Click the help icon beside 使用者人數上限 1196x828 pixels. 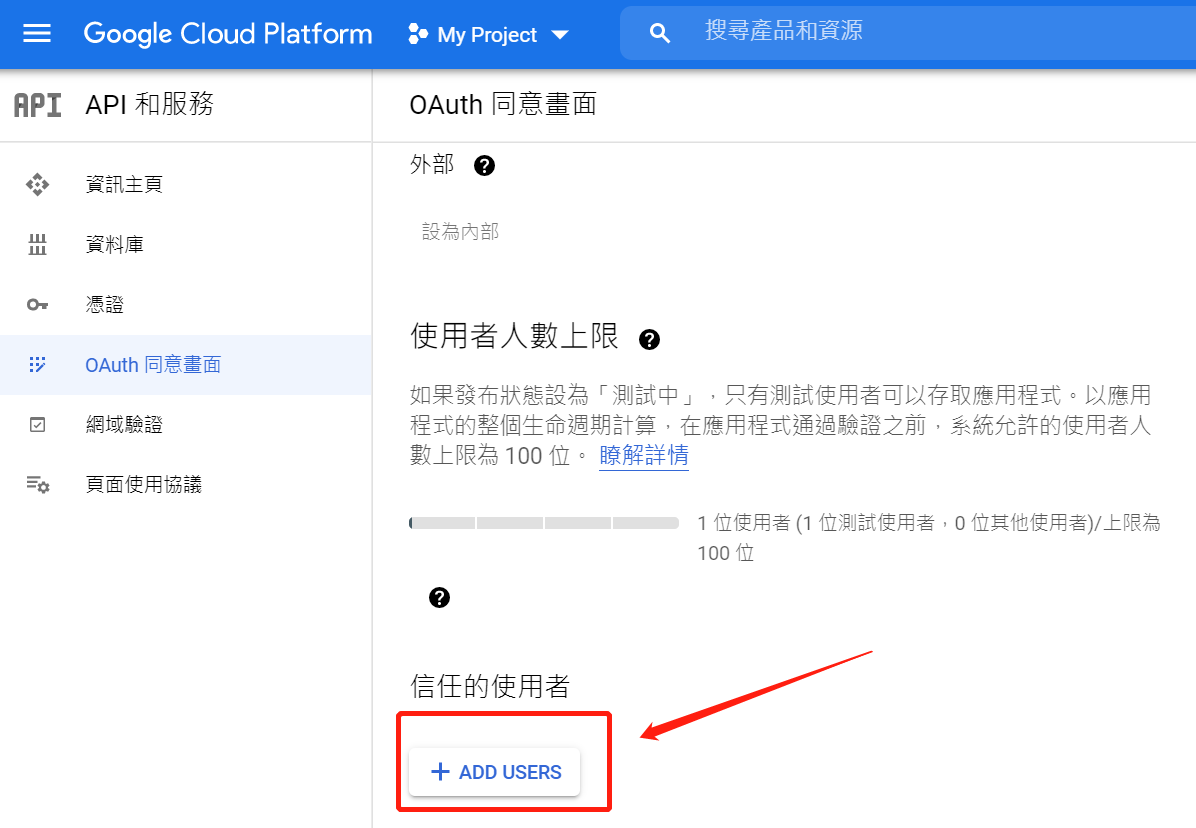click(x=649, y=339)
